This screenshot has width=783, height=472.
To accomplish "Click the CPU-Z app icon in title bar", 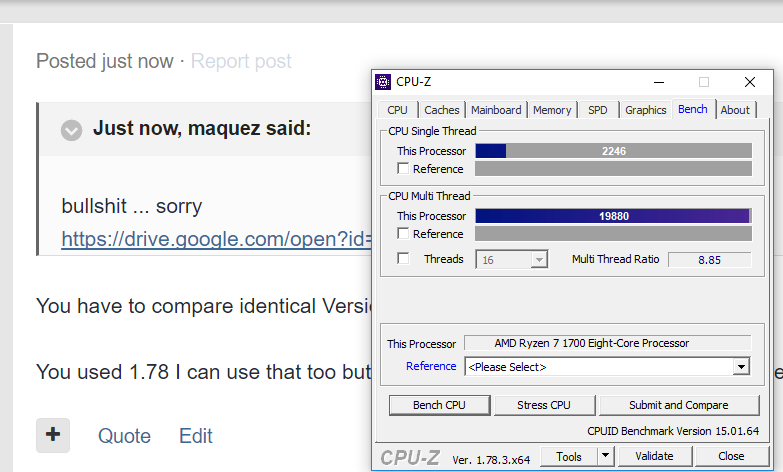I will 383,82.
